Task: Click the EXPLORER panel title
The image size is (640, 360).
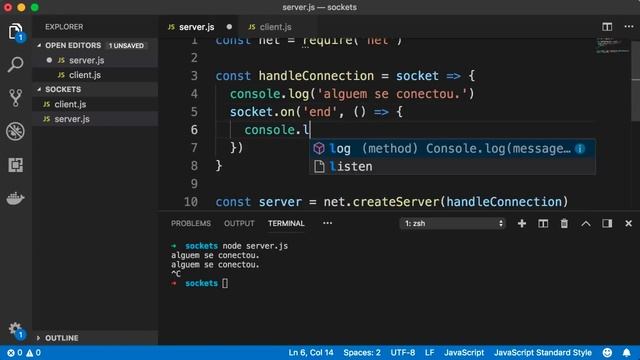Action: (64, 27)
